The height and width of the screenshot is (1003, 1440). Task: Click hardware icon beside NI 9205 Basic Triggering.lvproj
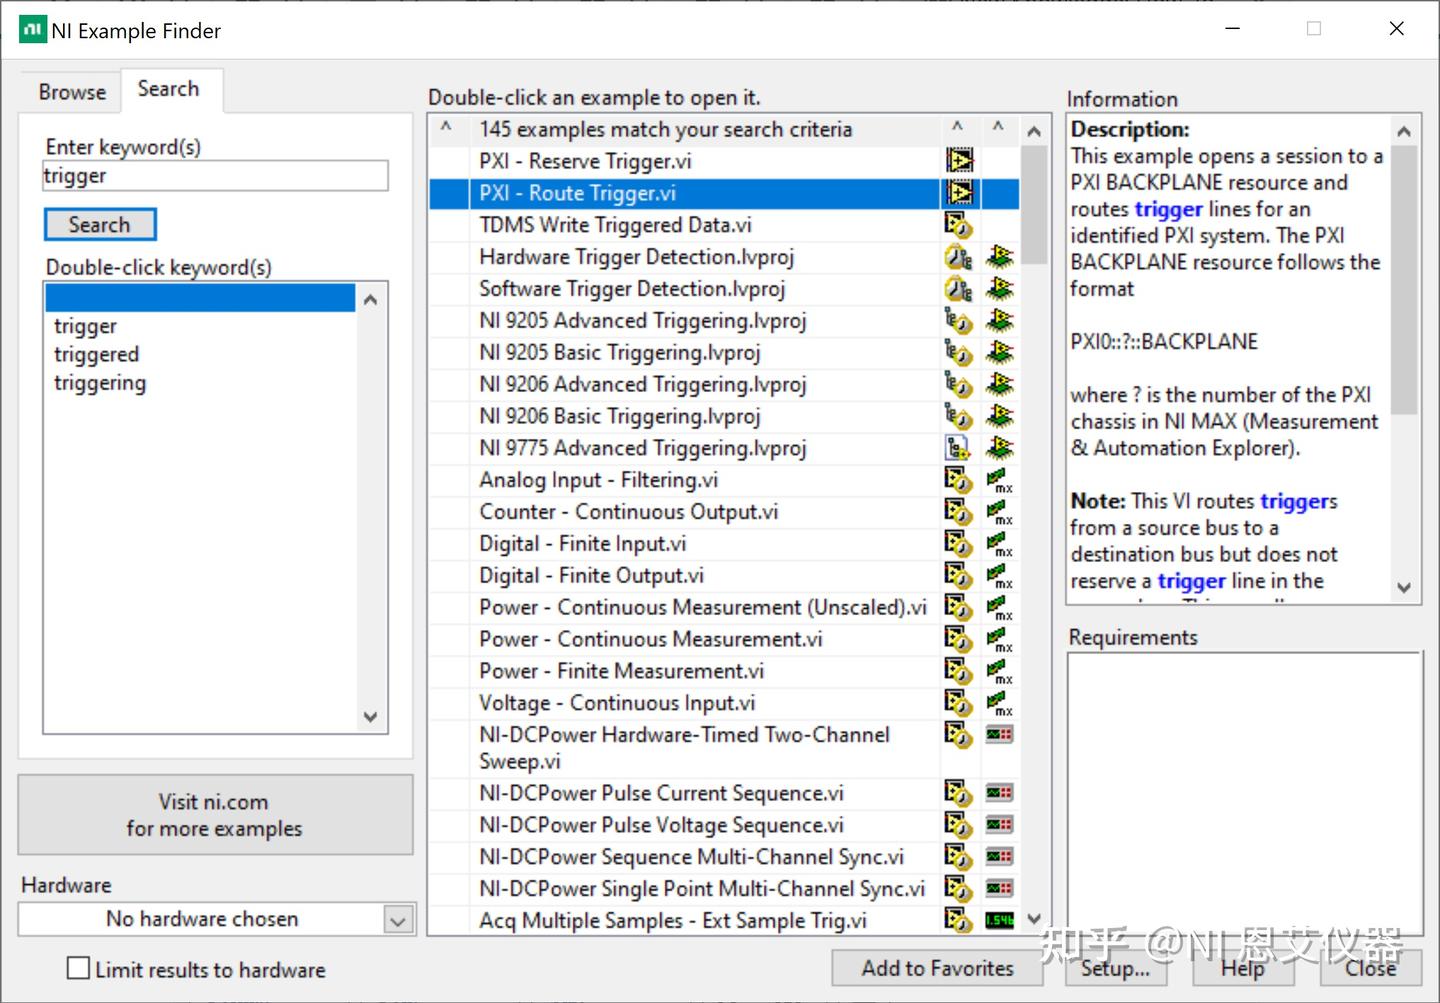999,353
